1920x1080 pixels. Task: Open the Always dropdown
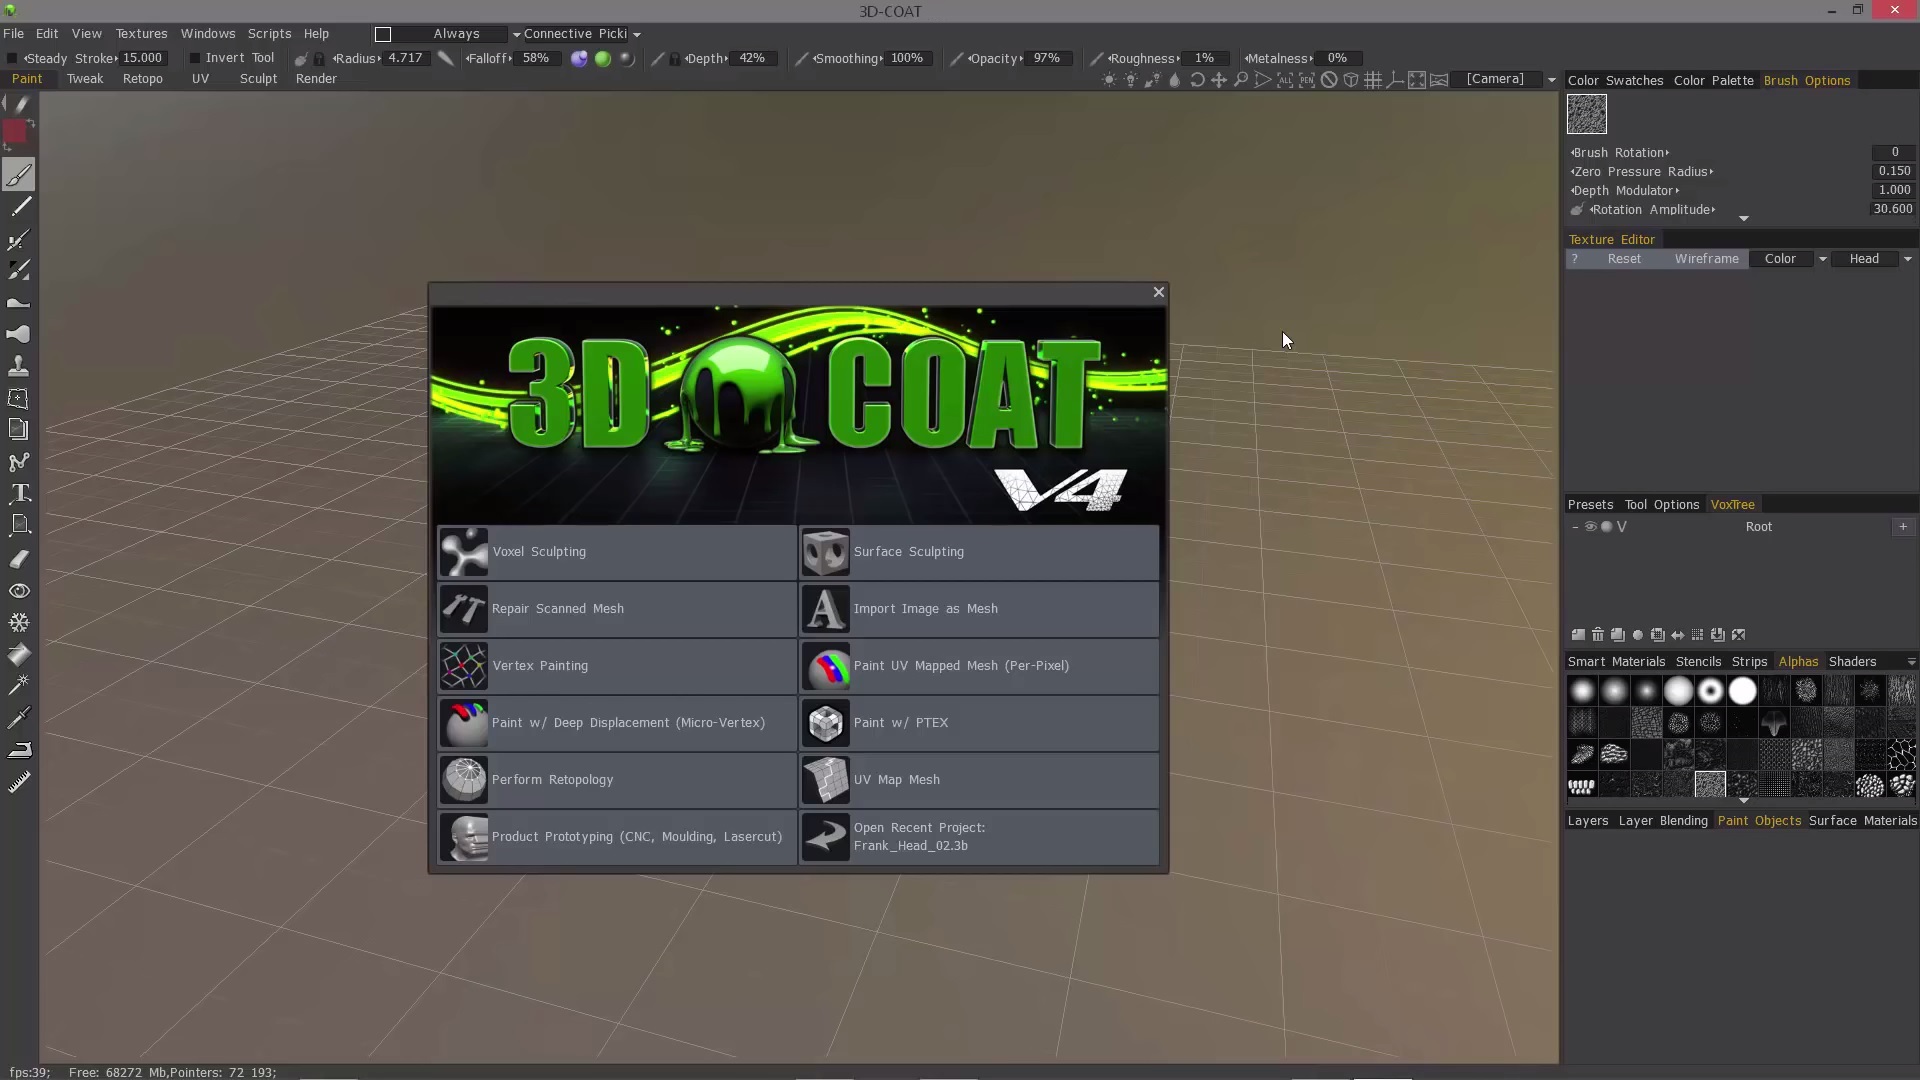516,34
